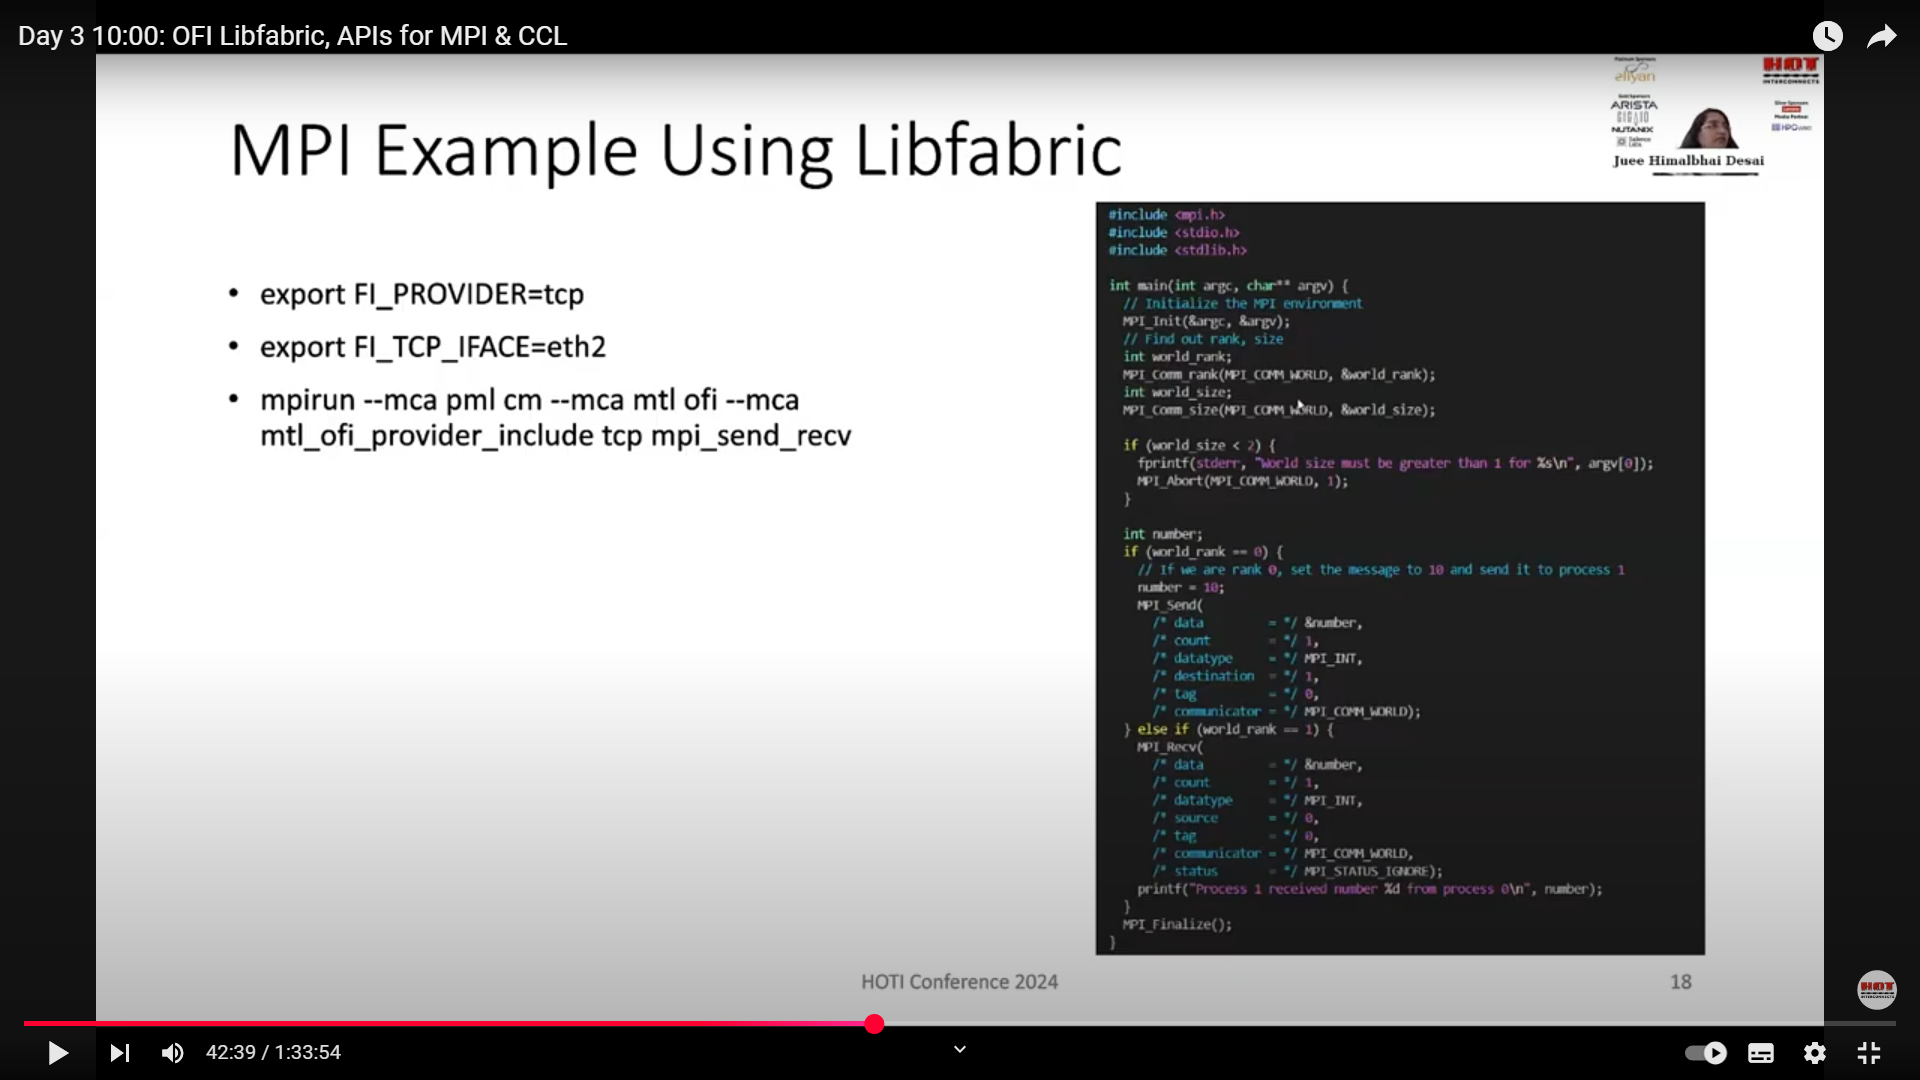This screenshot has height=1080, width=1920.
Task: Open Watch Later clock icon
Action: point(1828,36)
